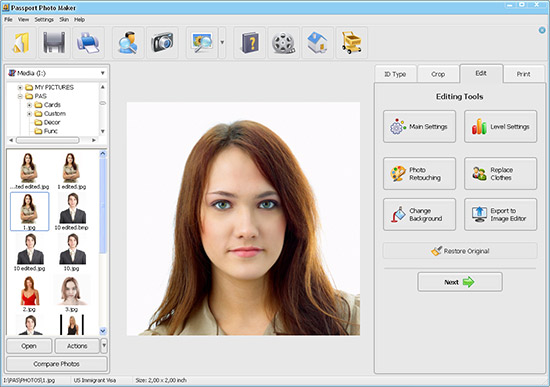The height and width of the screenshot is (387, 550).
Task: Open the Settings menu
Action: (44, 20)
